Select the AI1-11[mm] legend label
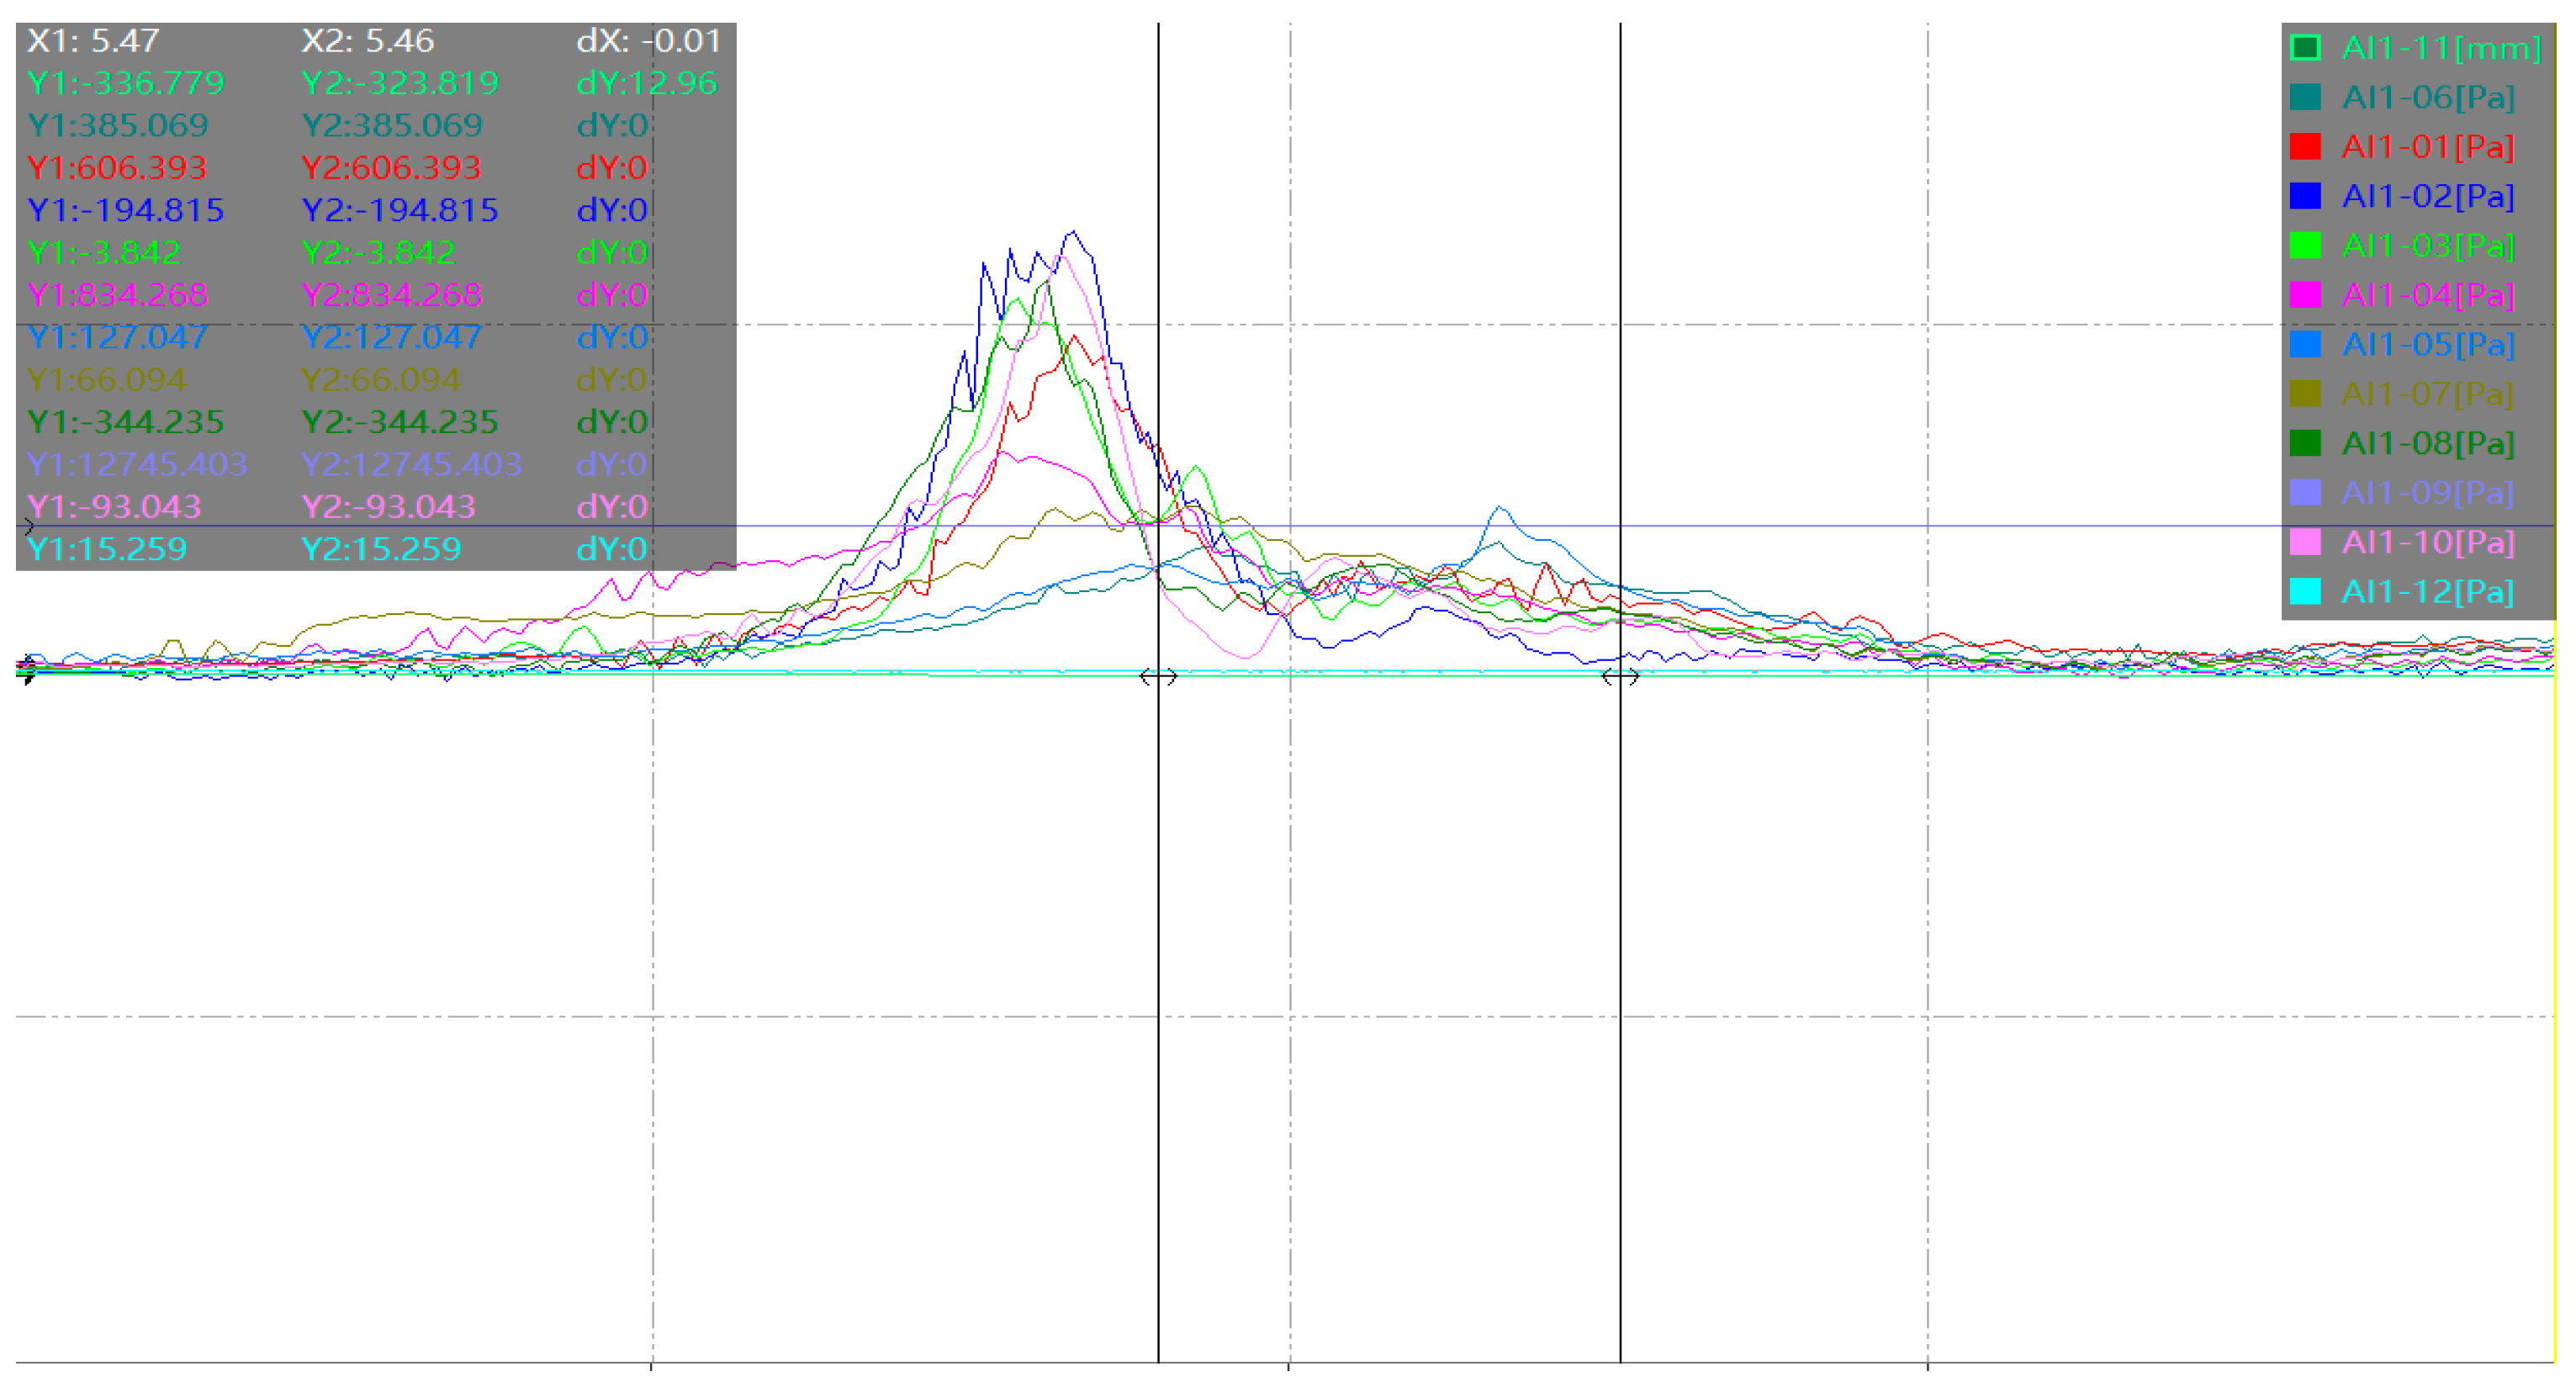 click(x=2440, y=48)
